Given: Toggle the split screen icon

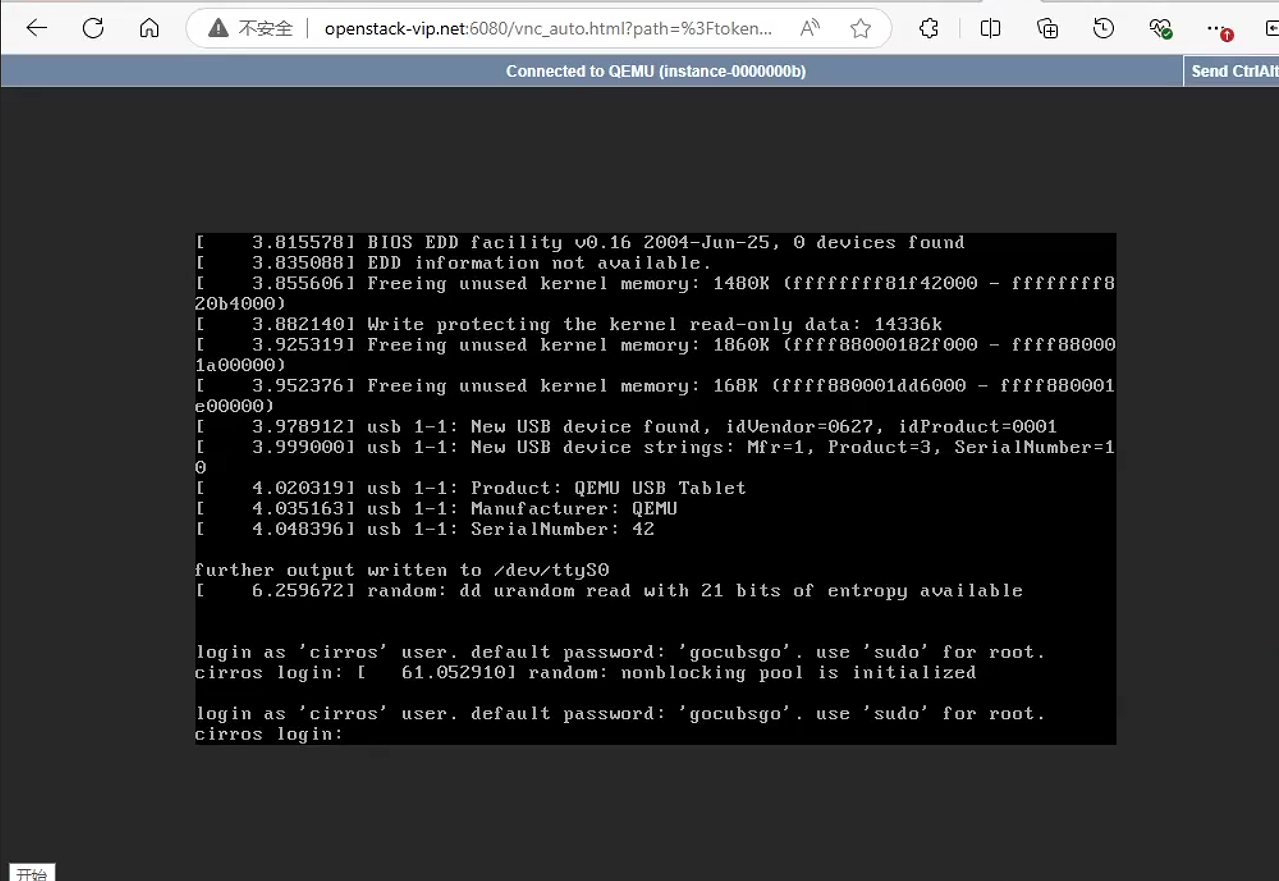Looking at the screenshot, I should click(990, 29).
